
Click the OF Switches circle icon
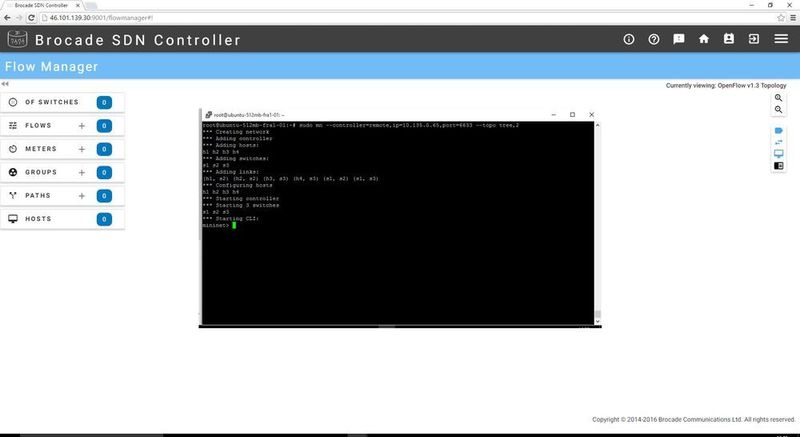click(x=13, y=102)
